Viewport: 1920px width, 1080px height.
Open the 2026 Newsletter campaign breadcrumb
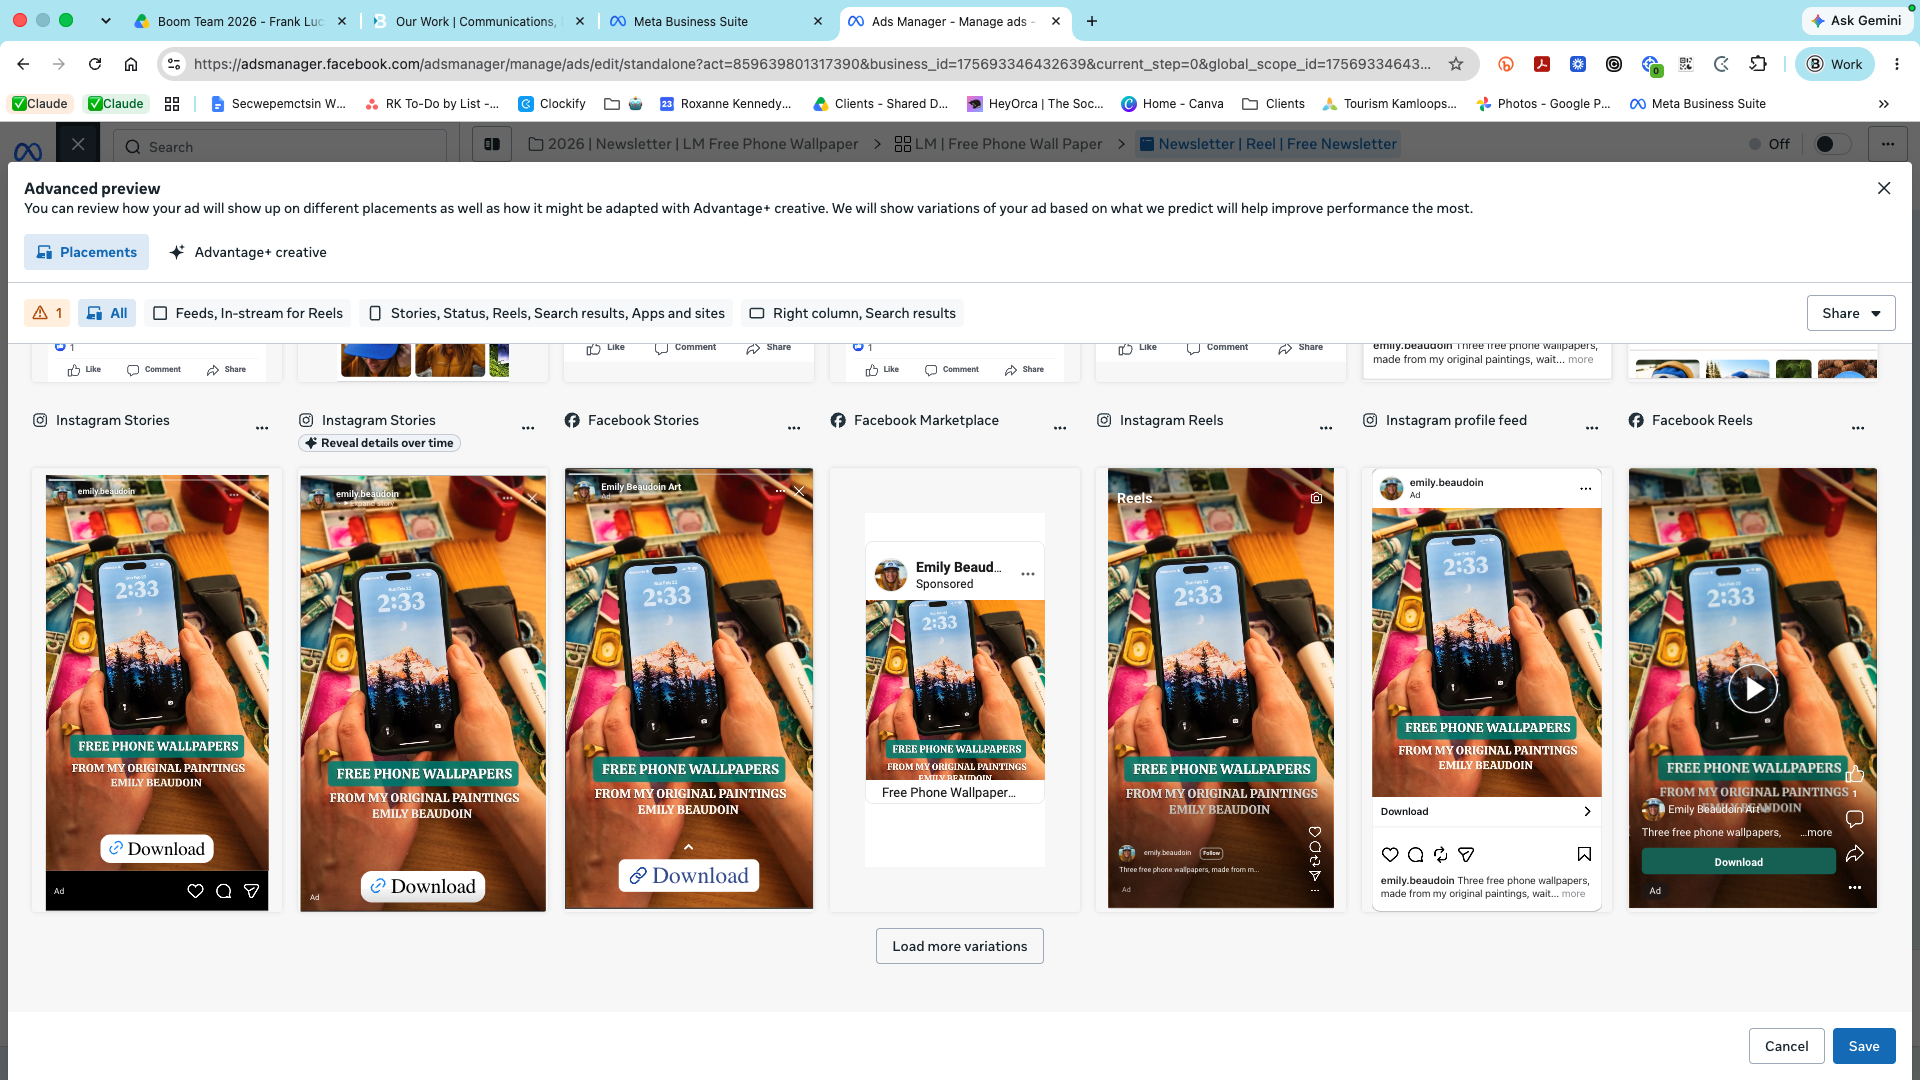(693, 144)
